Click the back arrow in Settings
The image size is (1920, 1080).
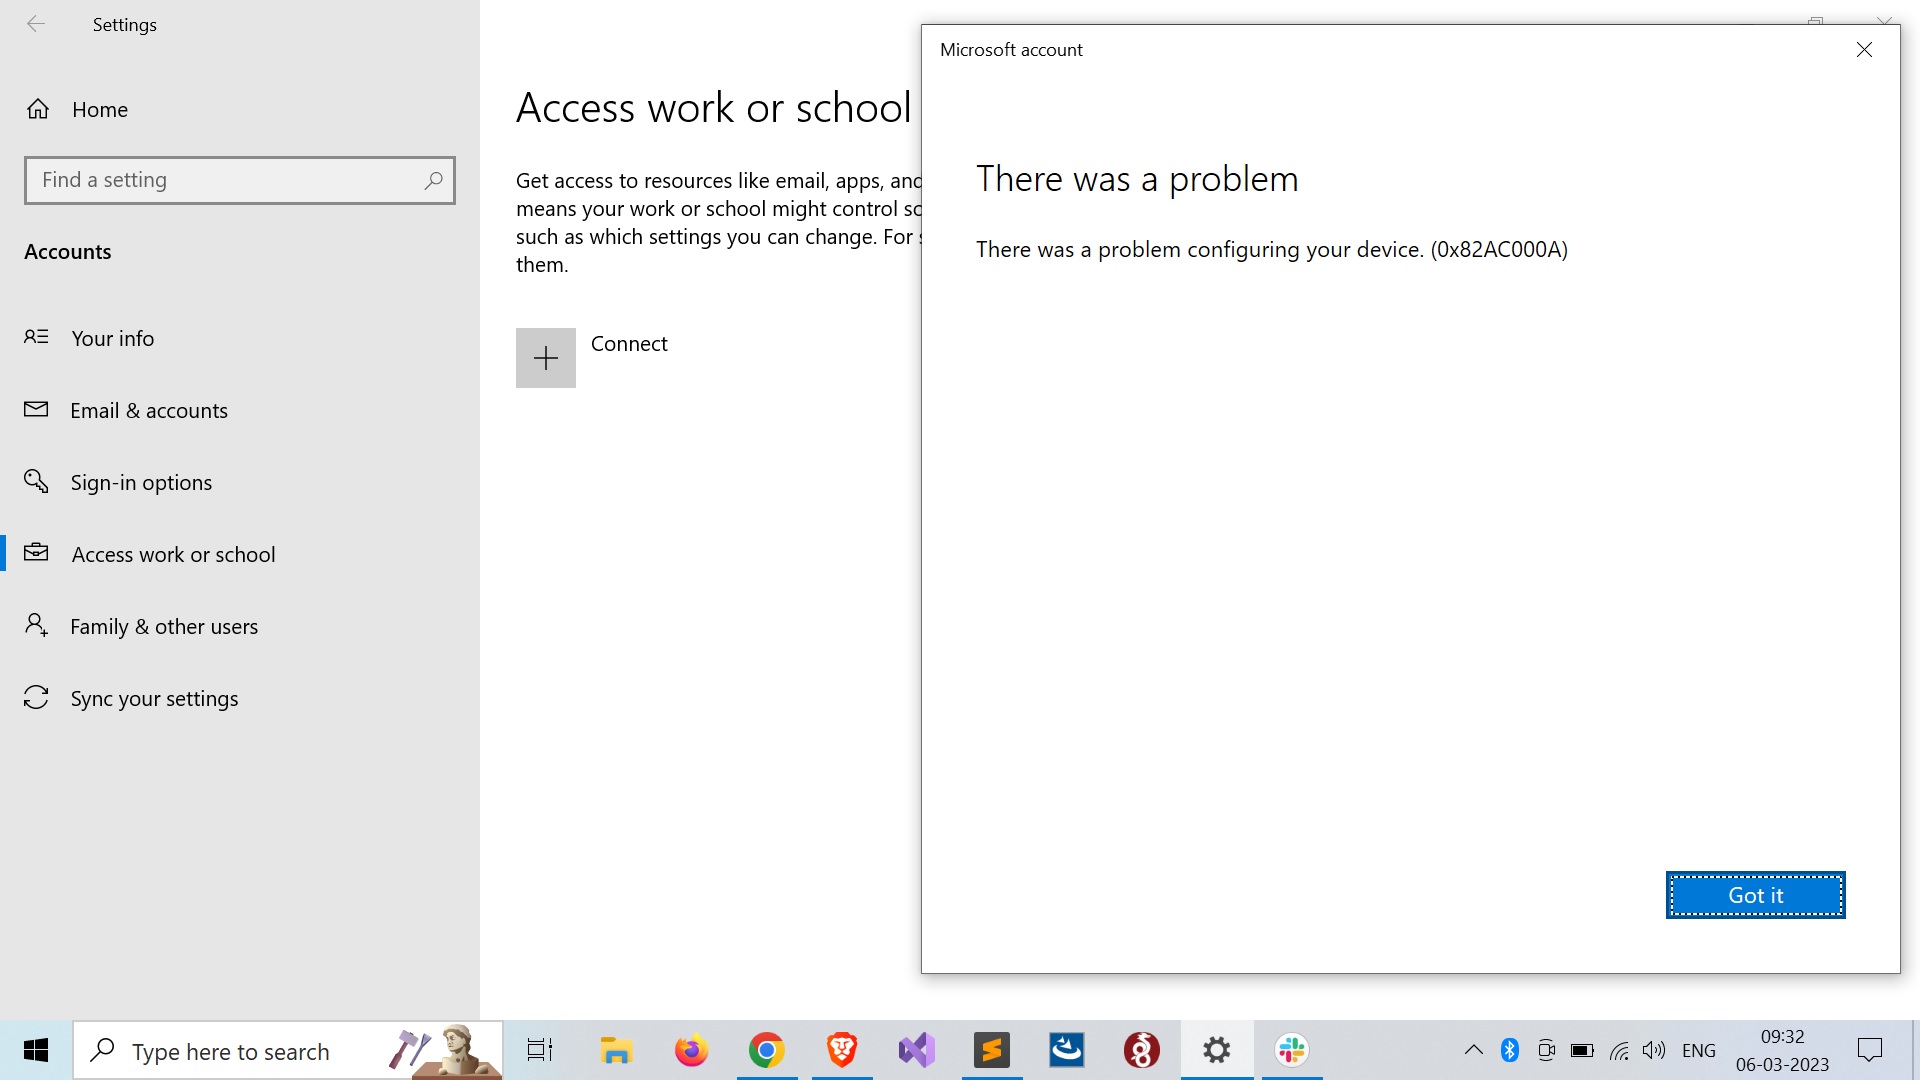pyautogui.click(x=36, y=24)
